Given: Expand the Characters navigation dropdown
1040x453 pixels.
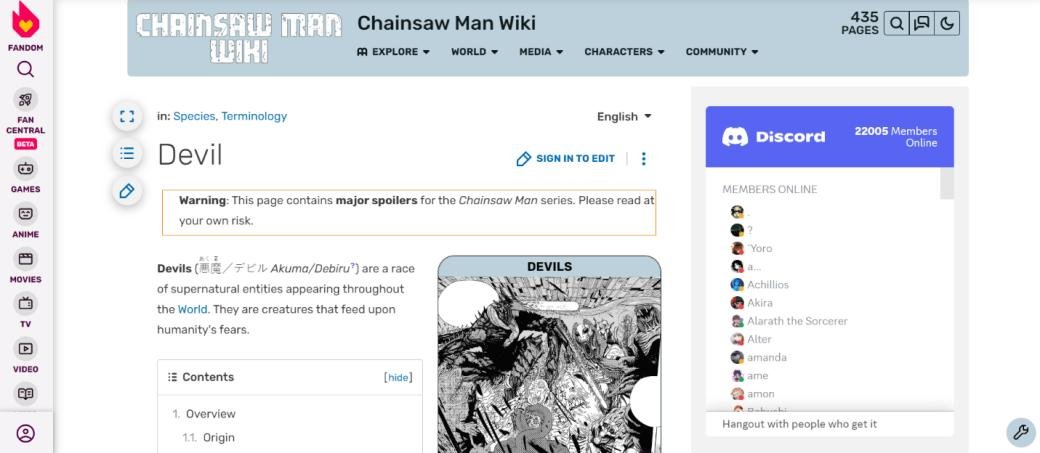Looking at the screenshot, I should point(624,52).
